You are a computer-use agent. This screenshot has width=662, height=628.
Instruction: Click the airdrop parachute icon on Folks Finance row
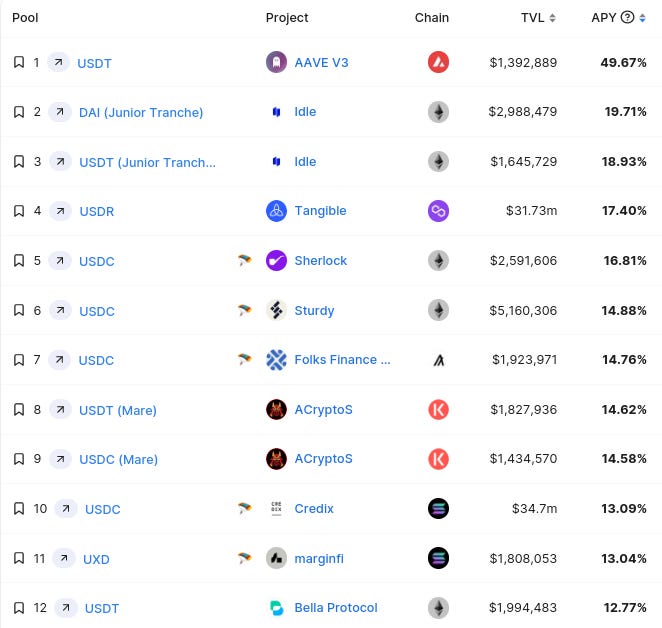click(x=244, y=360)
